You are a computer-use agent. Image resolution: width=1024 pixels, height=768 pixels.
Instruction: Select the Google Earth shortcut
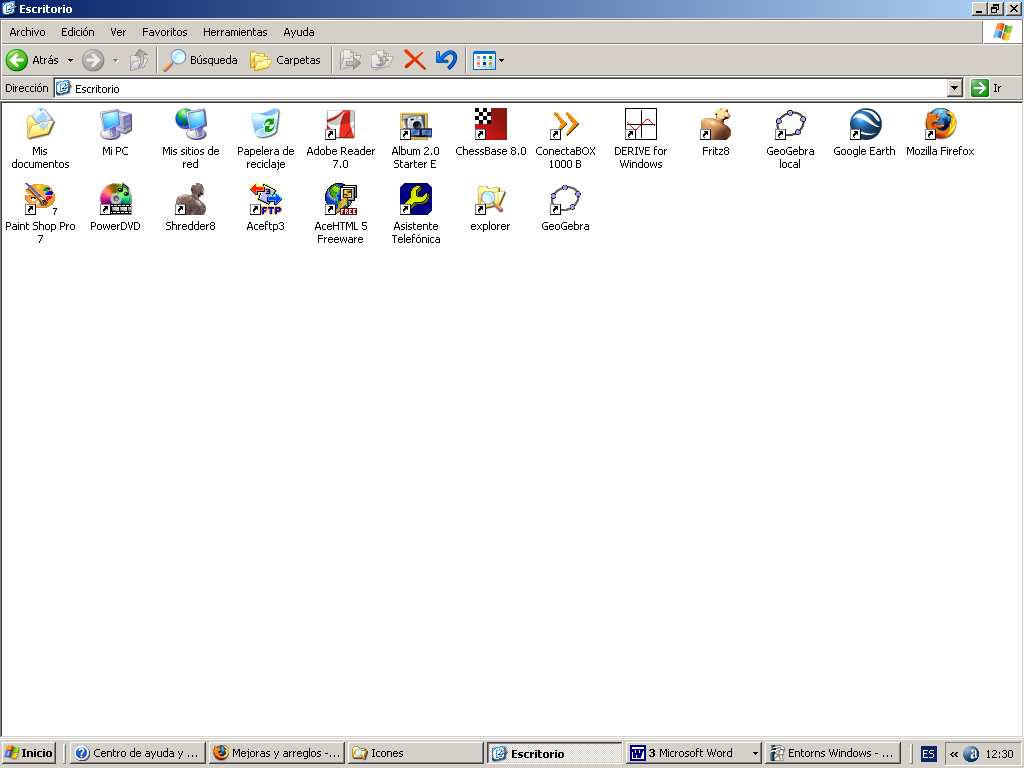(865, 124)
